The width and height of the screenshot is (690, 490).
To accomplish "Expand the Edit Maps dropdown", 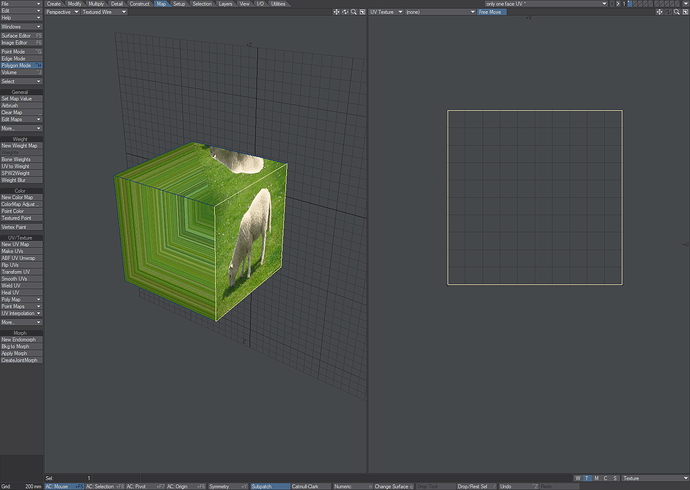I will [21, 119].
